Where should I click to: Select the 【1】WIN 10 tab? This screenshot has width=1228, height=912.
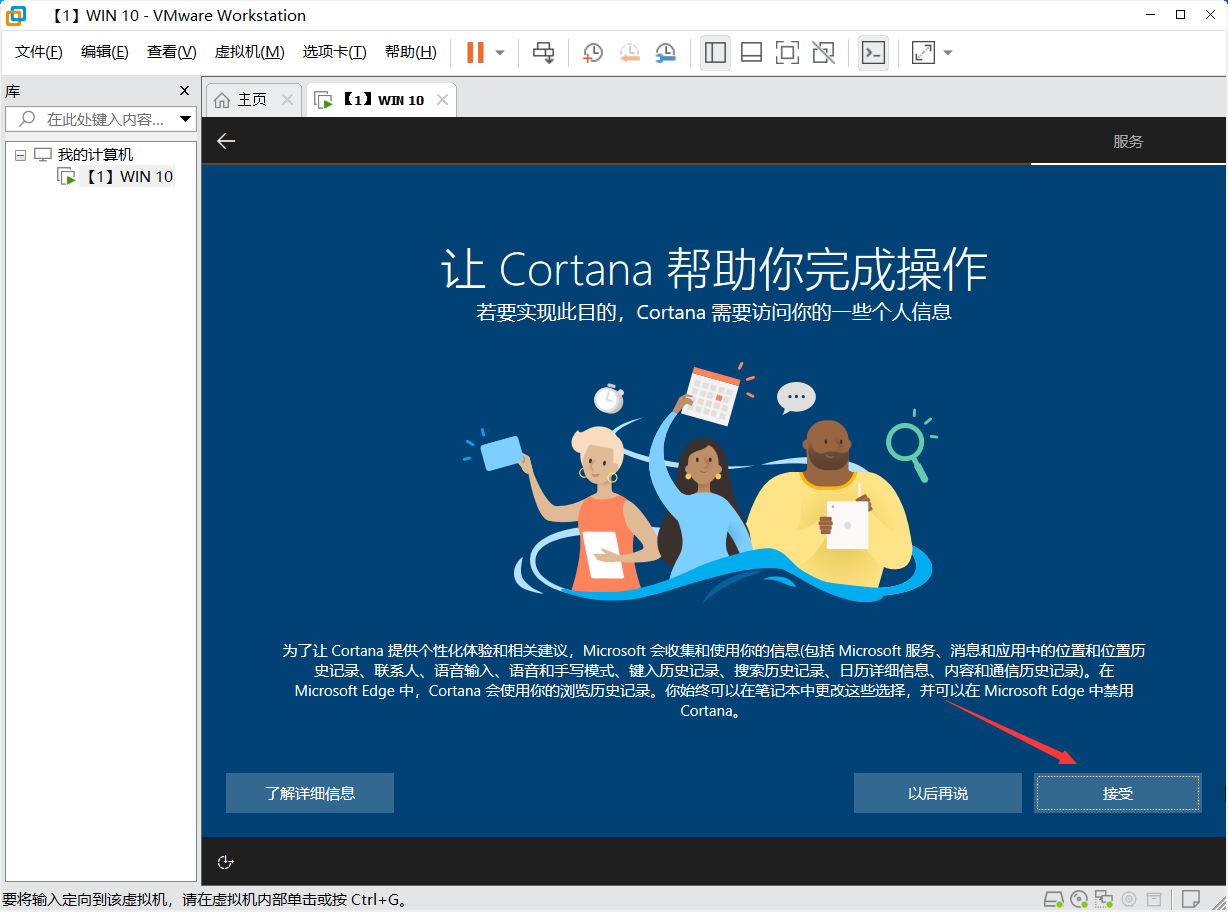tap(382, 100)
